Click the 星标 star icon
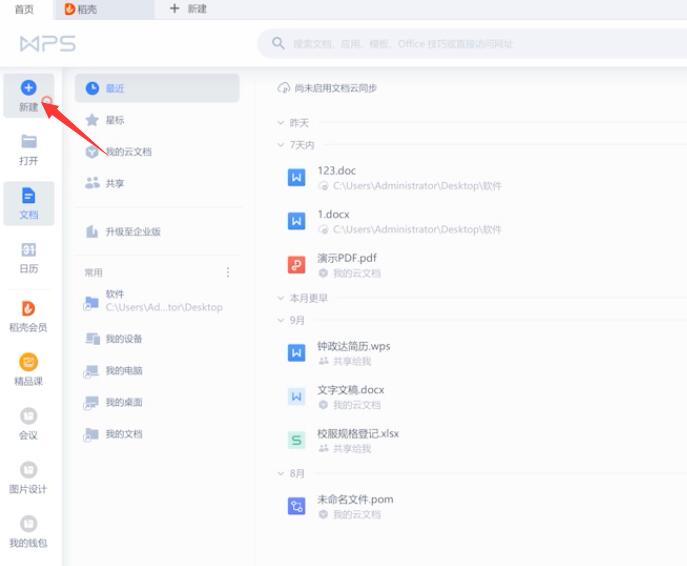Image resolution: width=687 pixels, height=566 pixels. (92, 120)
